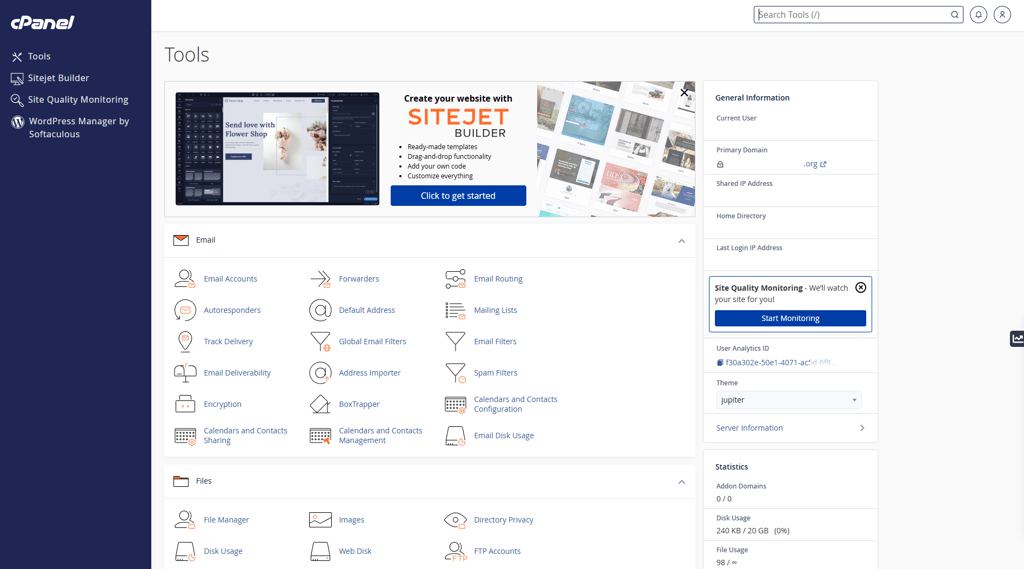Click the BoxTrapper icon
This screenshot has width=1024, height=569.
click(x=320, y=404)
